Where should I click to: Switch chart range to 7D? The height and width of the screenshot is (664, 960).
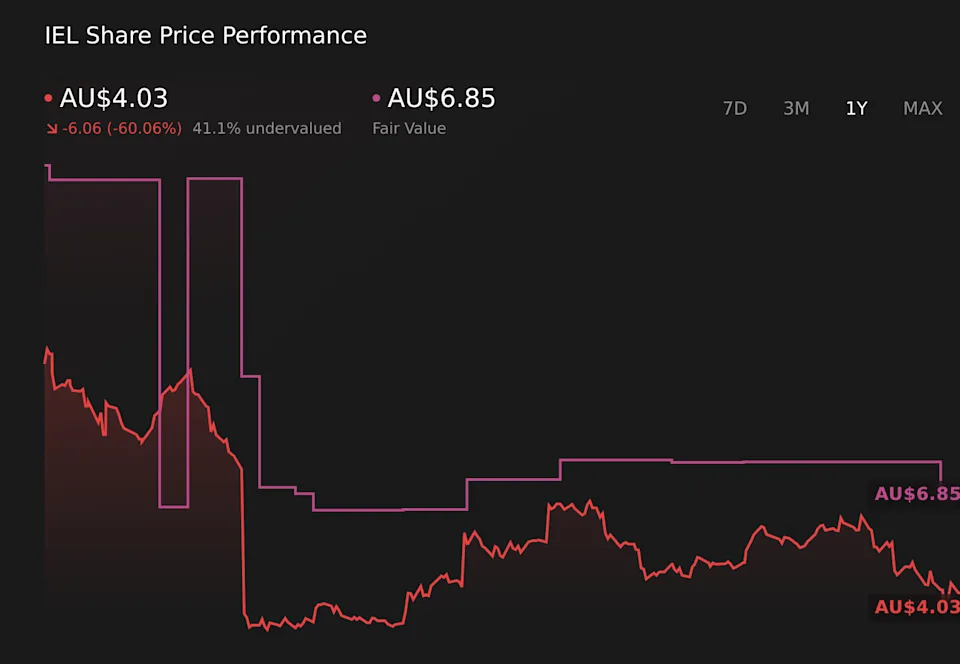[735, 108]
